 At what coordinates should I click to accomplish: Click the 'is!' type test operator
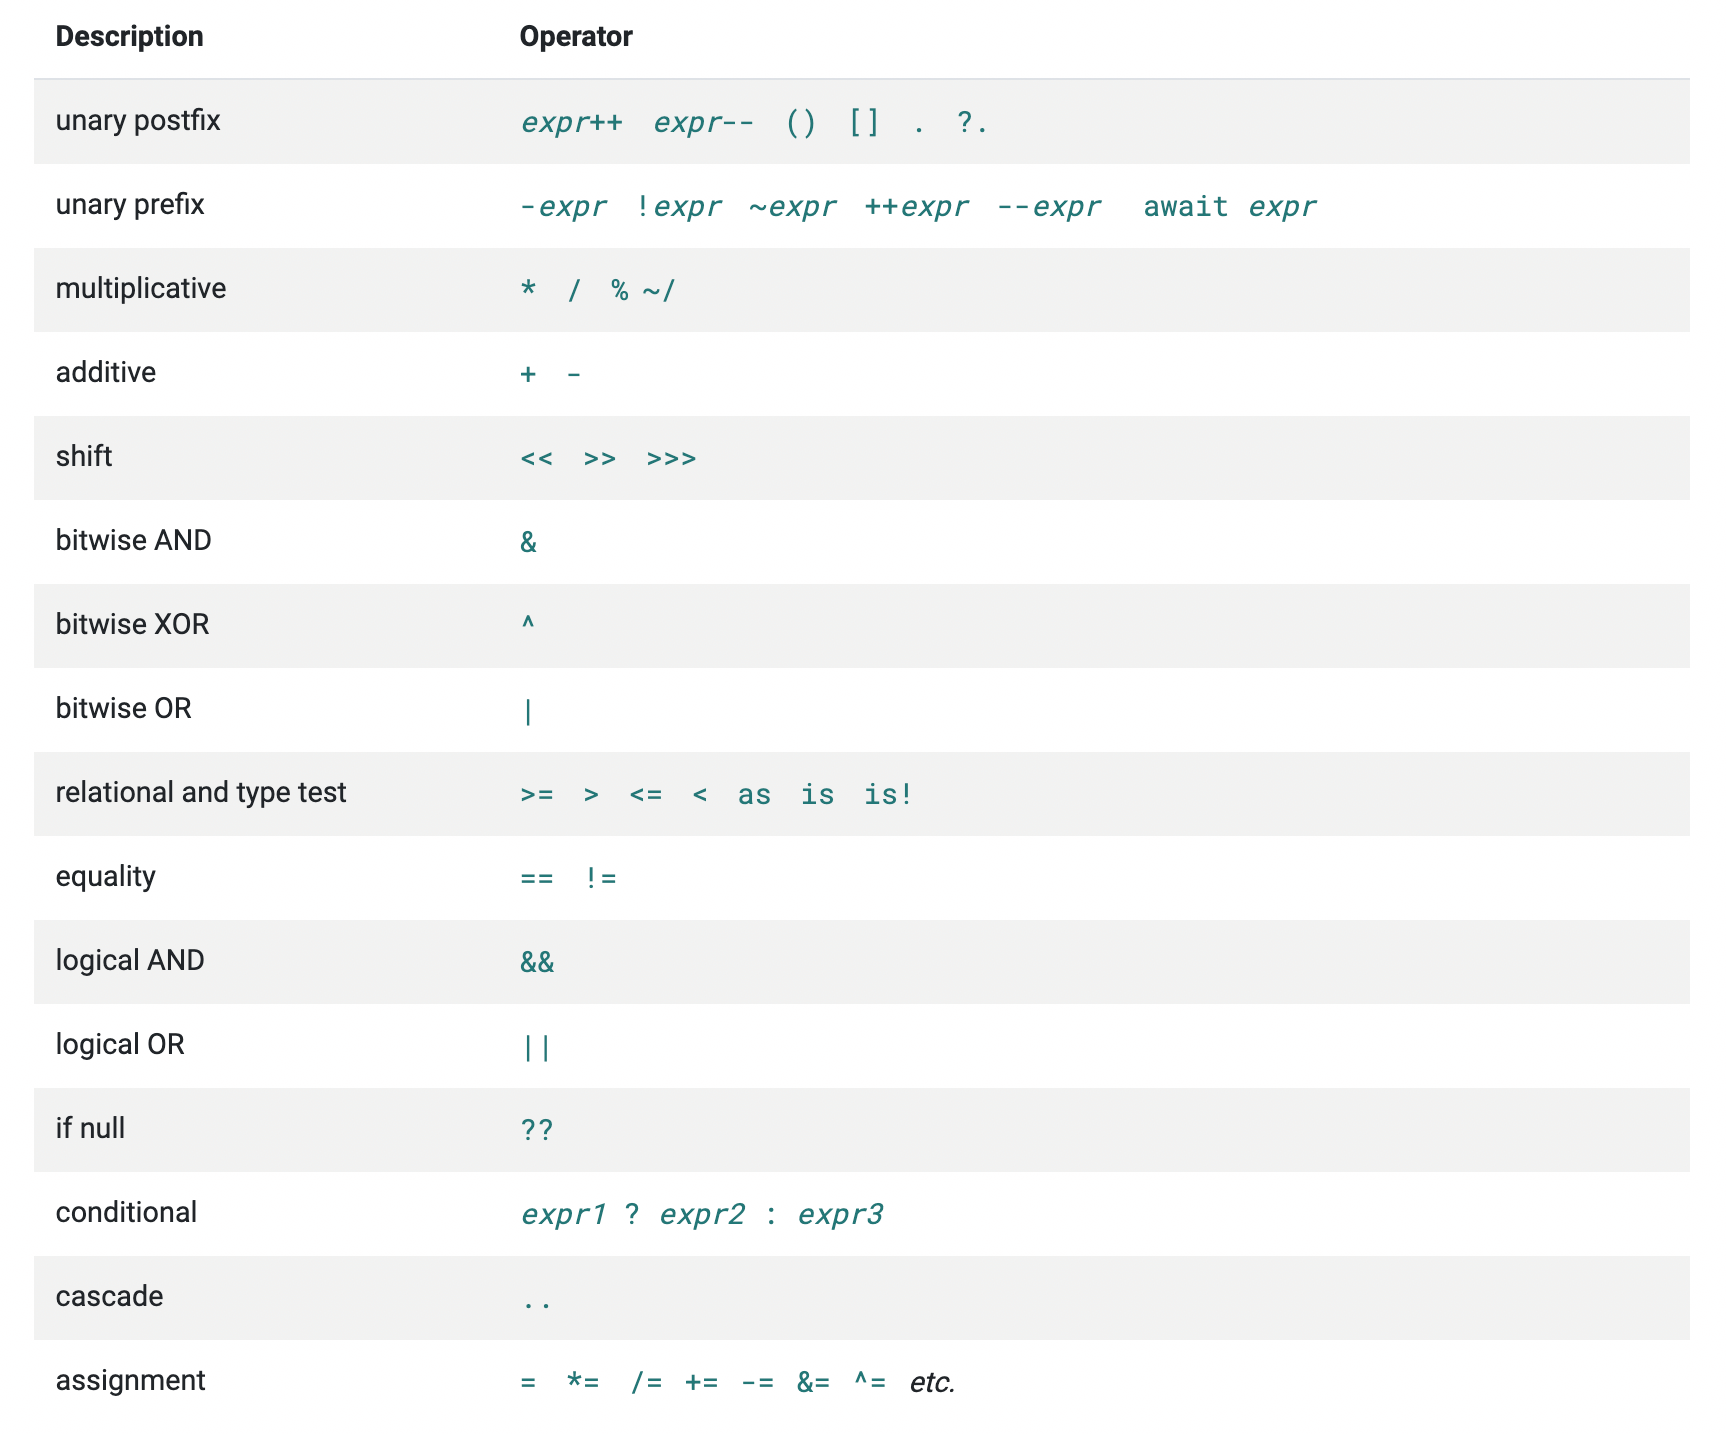pyautogui.click(x=888, y=795)
